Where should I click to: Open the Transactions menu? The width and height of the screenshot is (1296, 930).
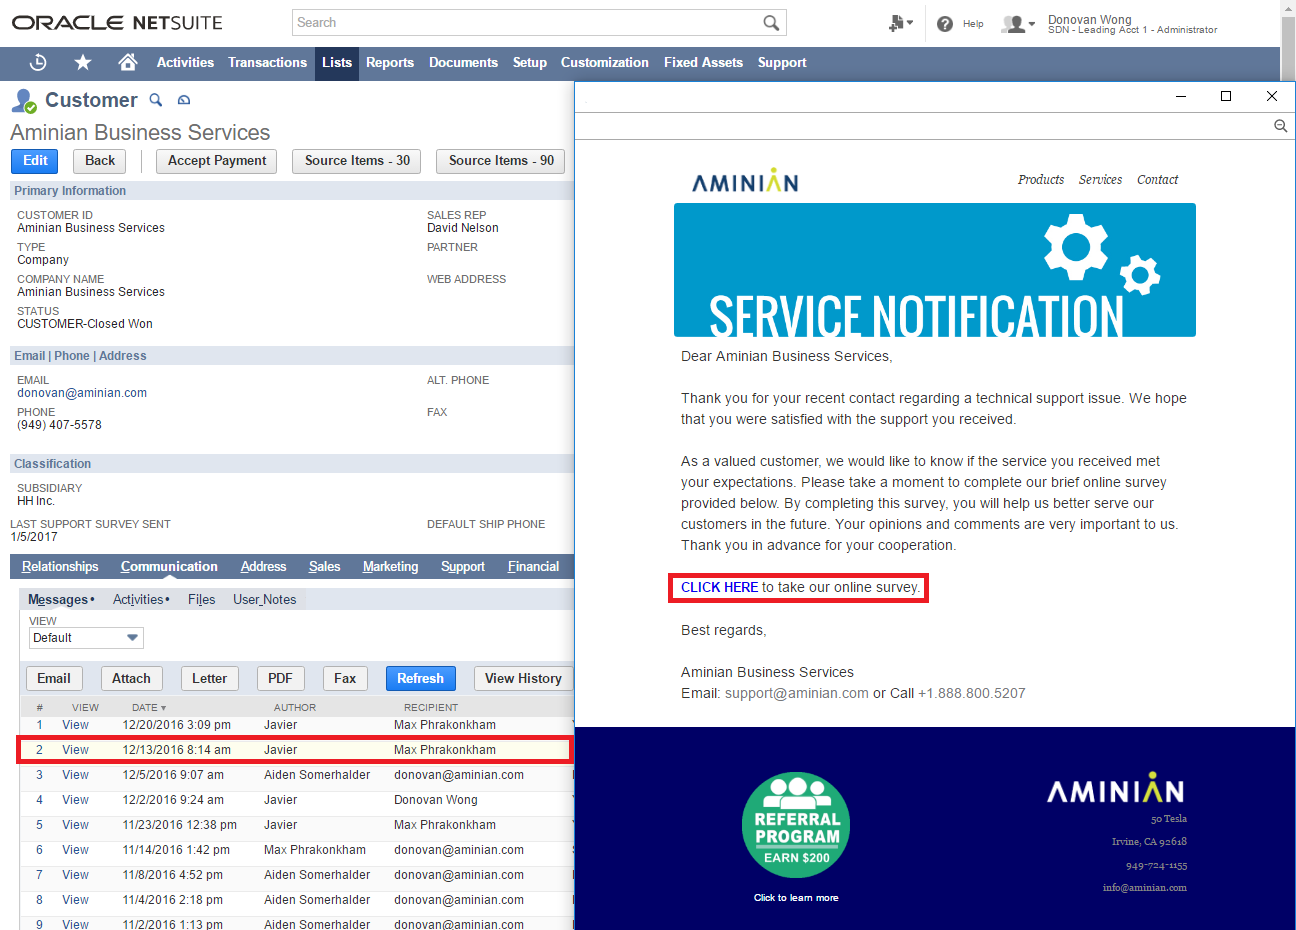click(267, 62)
